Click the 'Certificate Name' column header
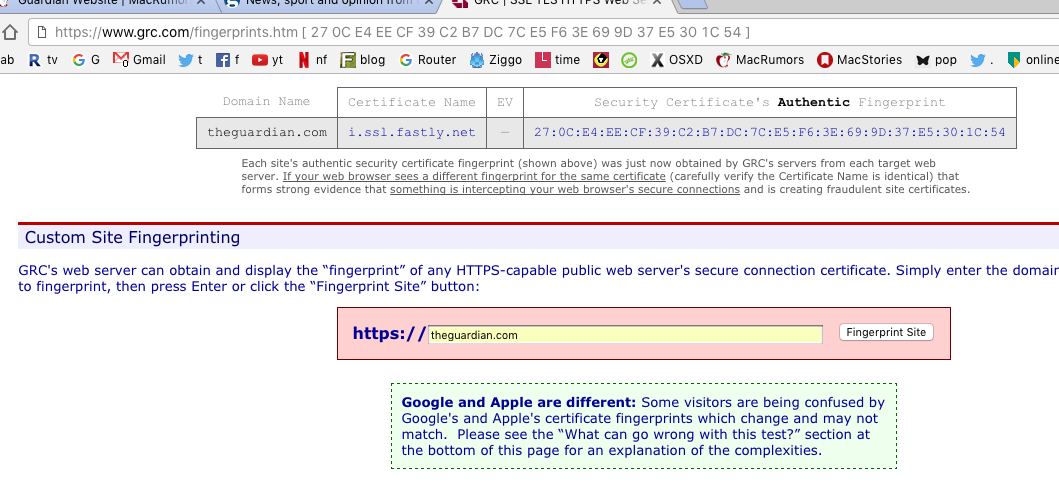Image resolution: width=1059 pixels, height=485 pixels. 412,103
